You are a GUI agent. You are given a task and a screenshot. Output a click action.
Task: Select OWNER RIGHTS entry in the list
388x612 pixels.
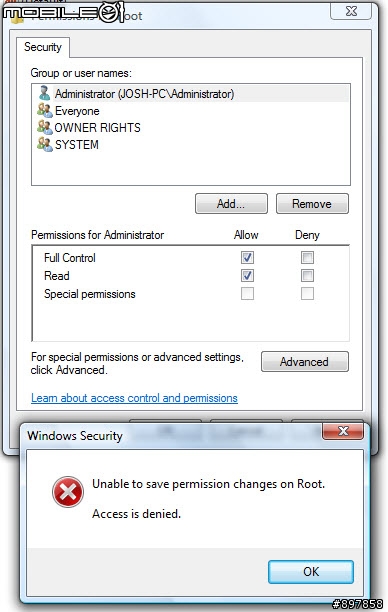tap(97, 128)
